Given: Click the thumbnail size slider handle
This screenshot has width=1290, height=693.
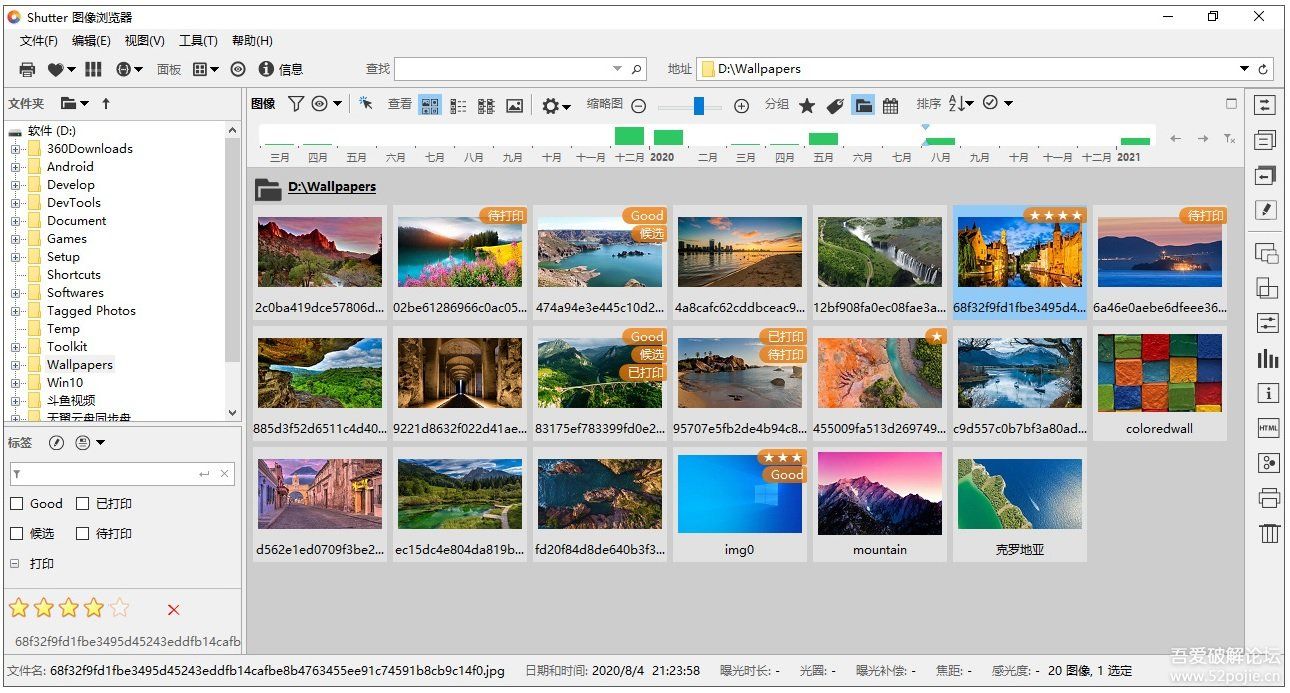Looking at the screenshot, I should 699,105.
